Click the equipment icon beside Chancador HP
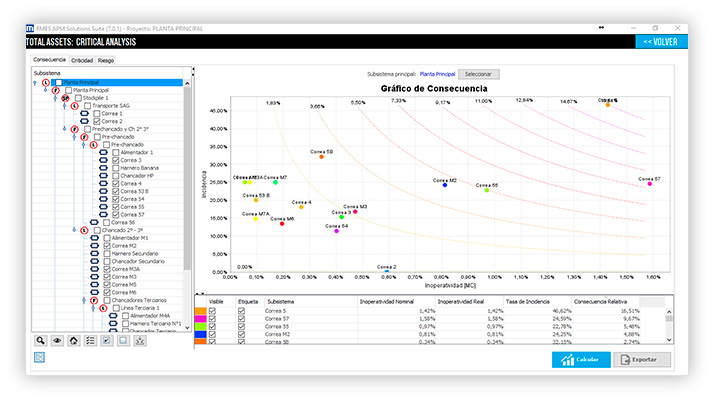This screenshot has height=399, width=716. click(104, 176)
